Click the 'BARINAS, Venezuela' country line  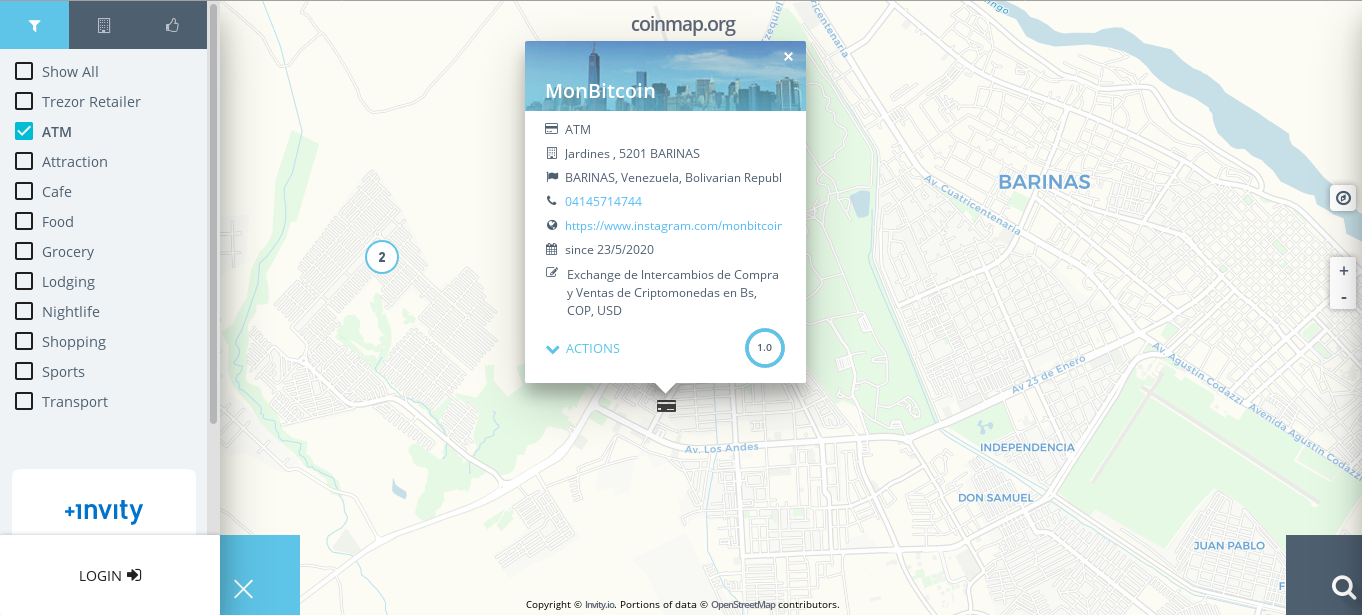(x=673, y=178)
